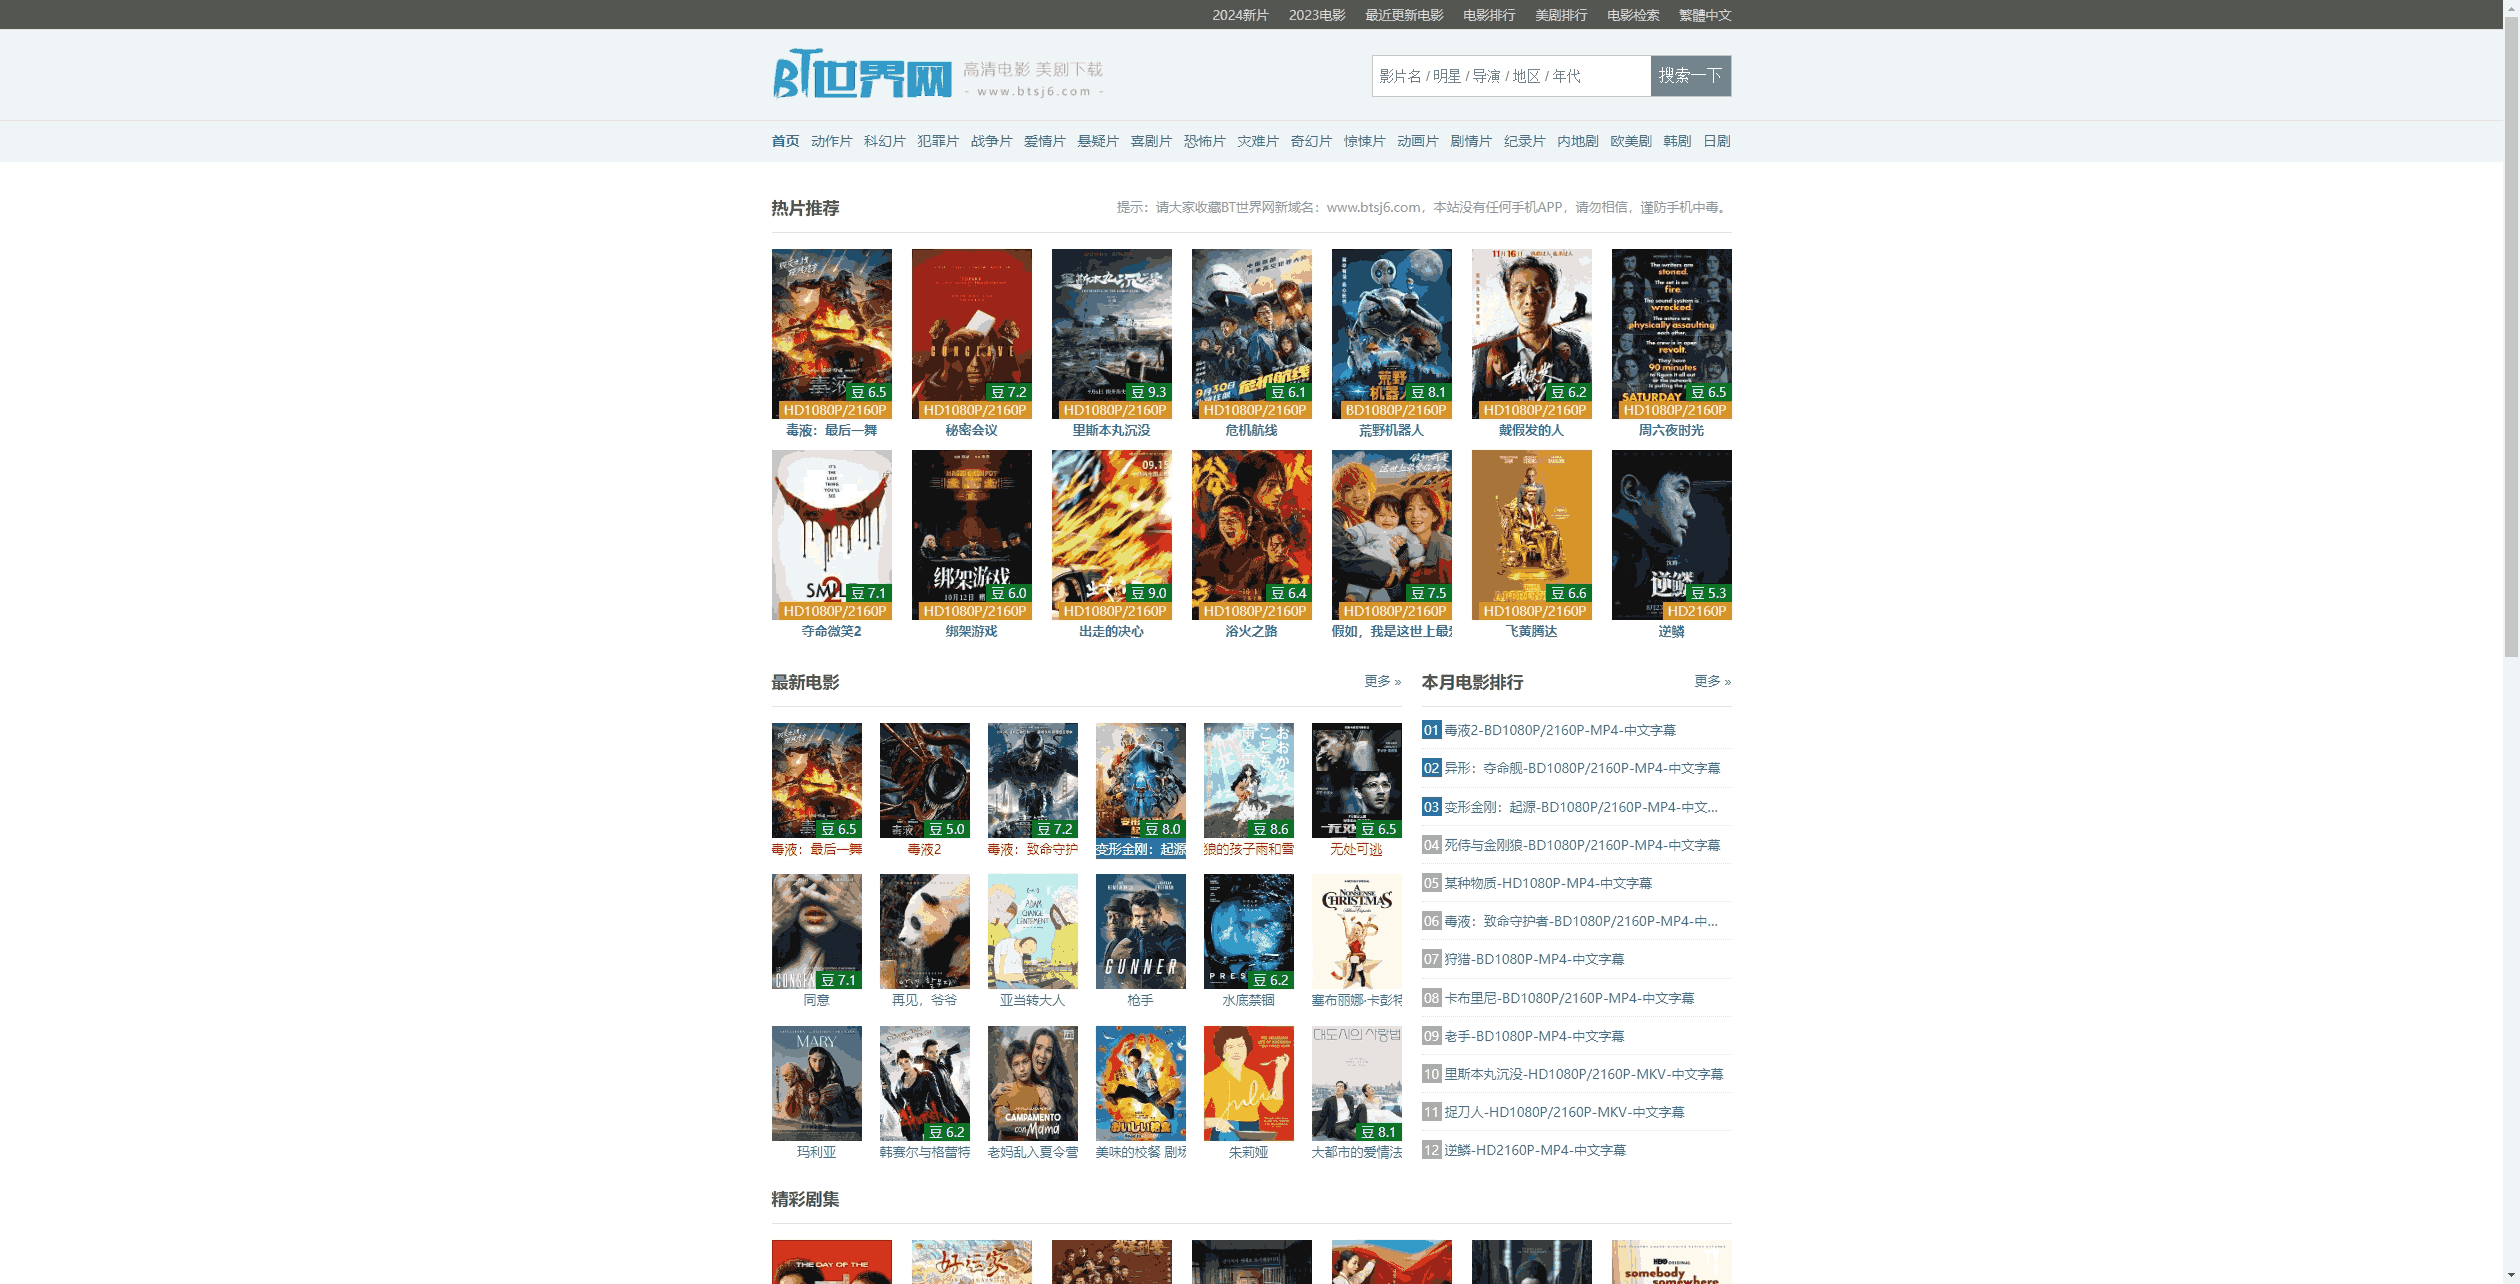The height and width of the screenshot is (1284, 2520).
Task: Open the 玛利亚 movie poster
Action: 816,1083
